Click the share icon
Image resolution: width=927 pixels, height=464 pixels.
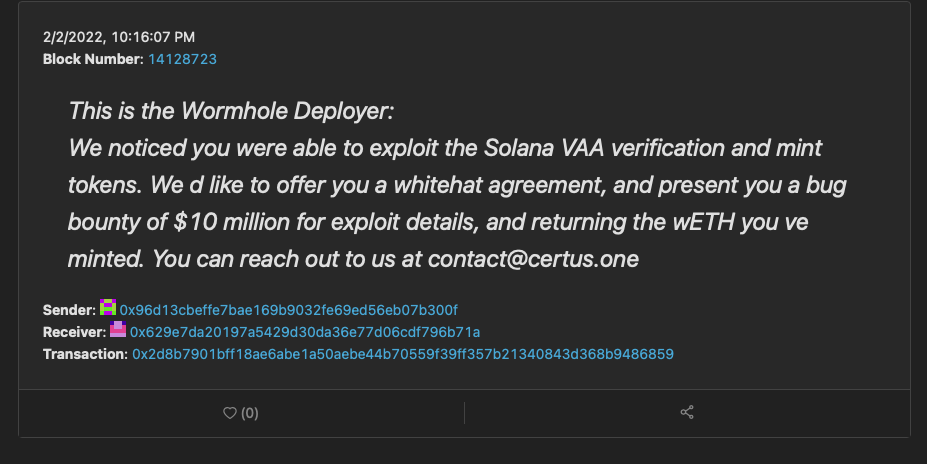click(x=687, y=412)
